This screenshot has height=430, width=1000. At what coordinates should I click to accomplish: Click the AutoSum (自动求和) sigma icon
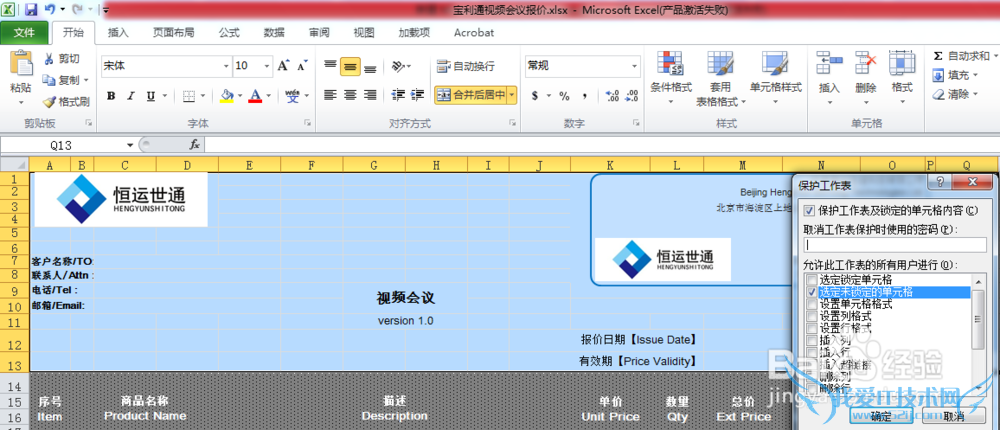(938, 56)
